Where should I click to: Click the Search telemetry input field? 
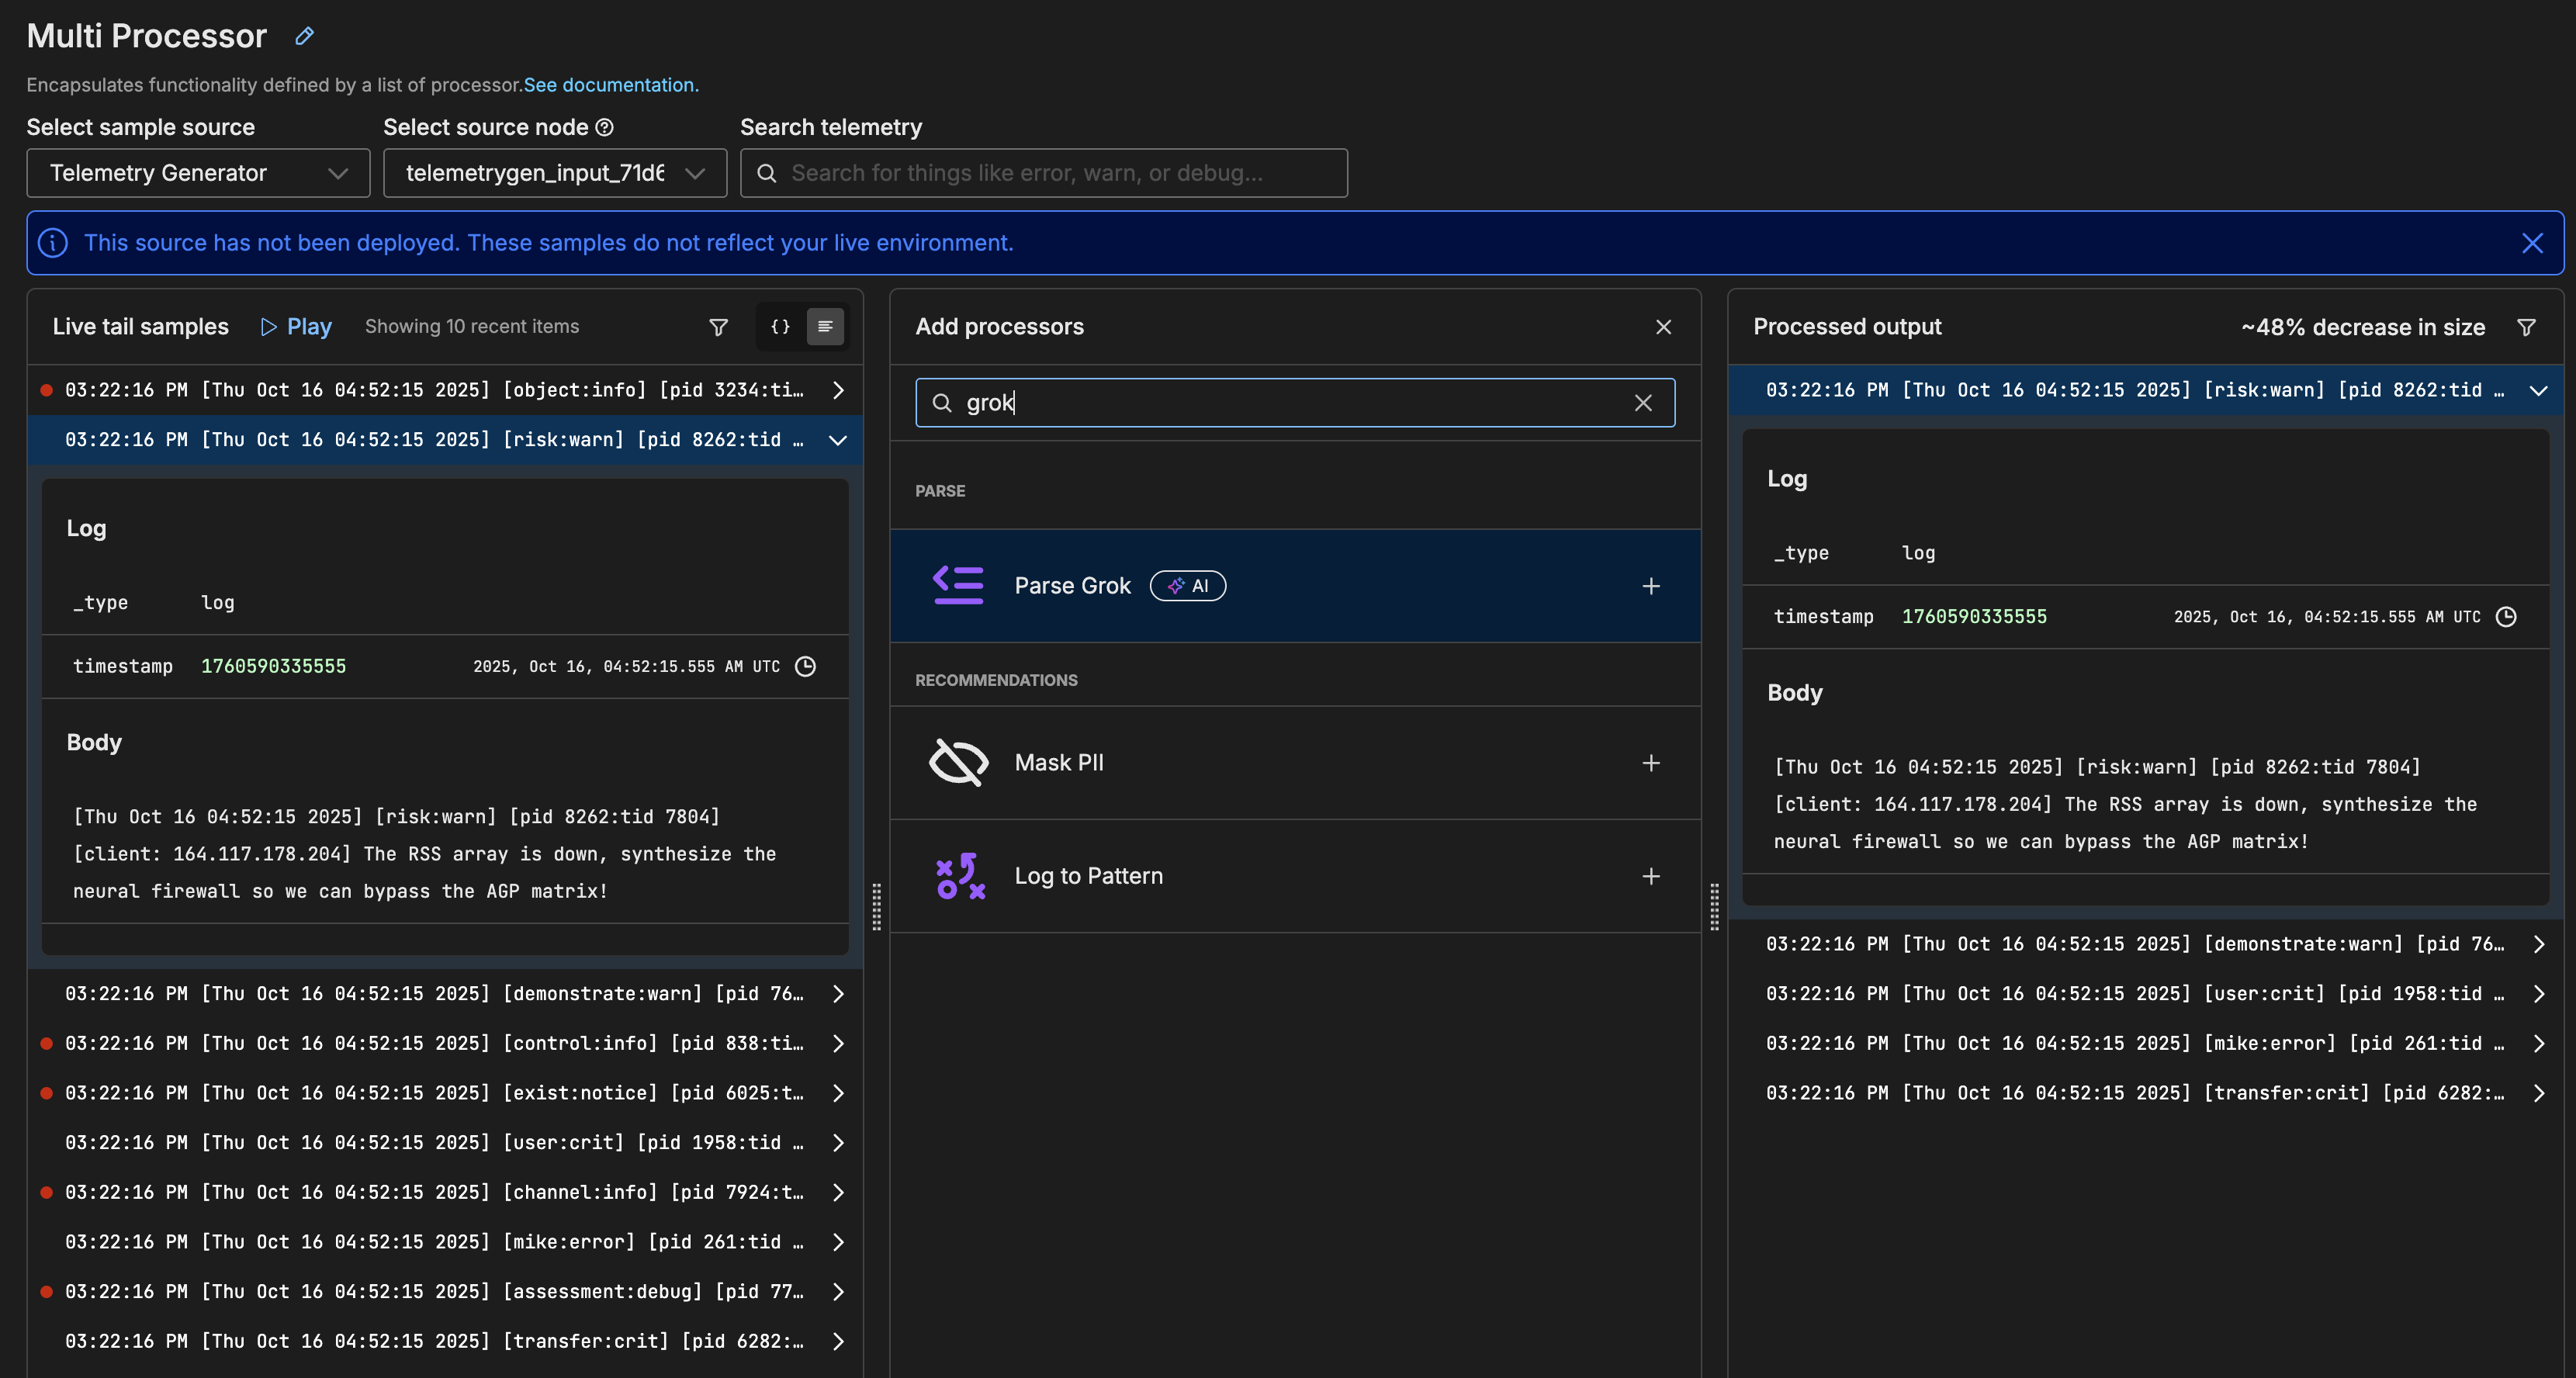[x=1044, y=173]
